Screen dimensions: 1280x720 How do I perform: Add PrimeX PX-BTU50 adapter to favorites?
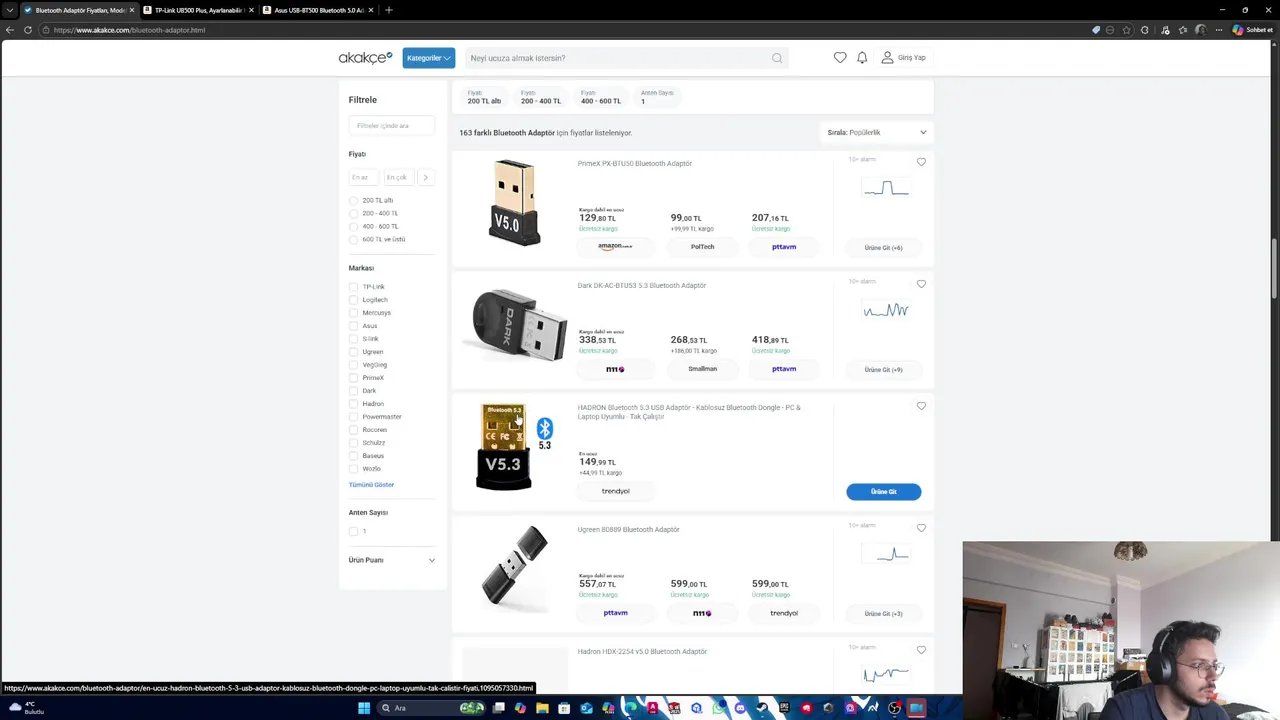pos(921,162)
